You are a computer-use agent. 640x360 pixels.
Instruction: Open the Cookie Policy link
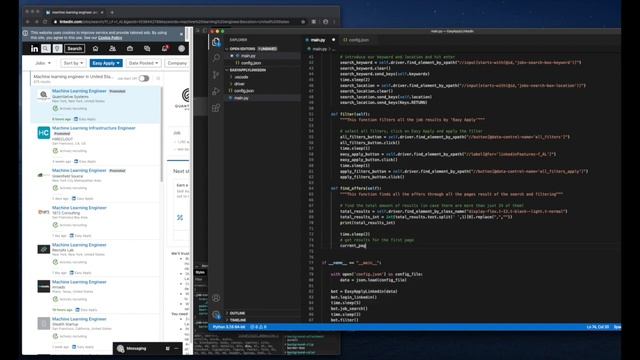(x=110, y=38)
